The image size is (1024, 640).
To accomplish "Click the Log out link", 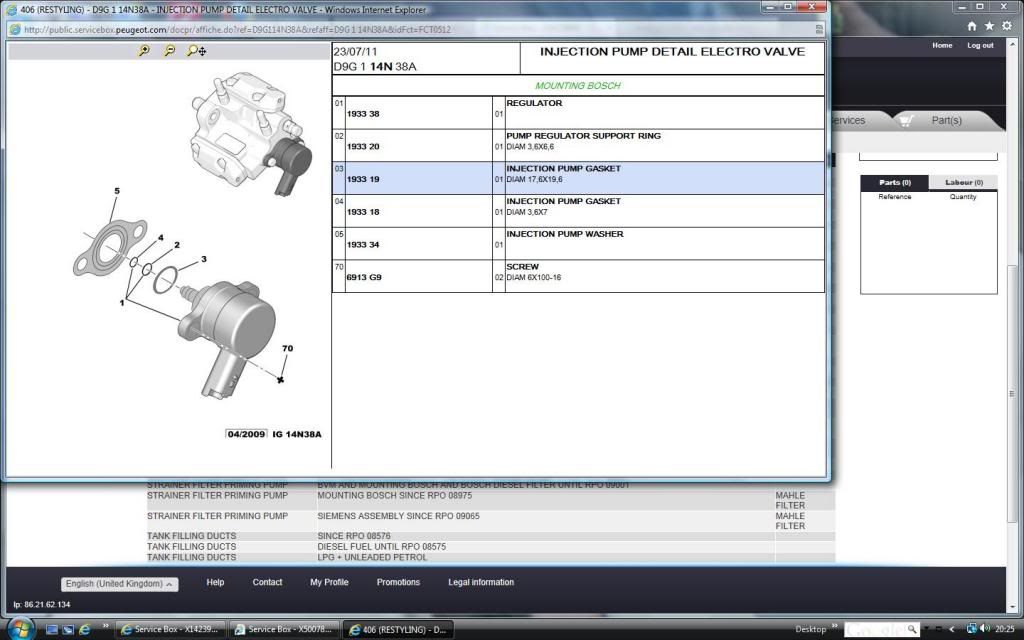I will pyautogui.click(x=980, y=45).
